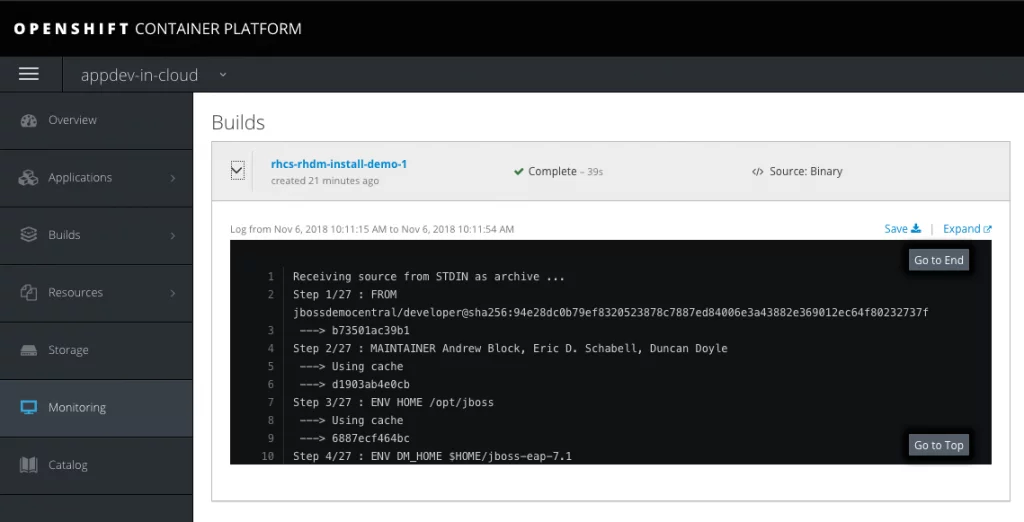Click 'd1903ab4e0cb' log line
The height and width of the screenshot is (522, 1024).
point(355,384)
